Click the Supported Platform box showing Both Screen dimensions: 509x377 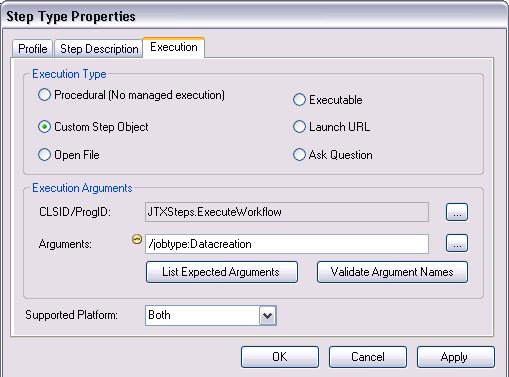tap(211, 315)
